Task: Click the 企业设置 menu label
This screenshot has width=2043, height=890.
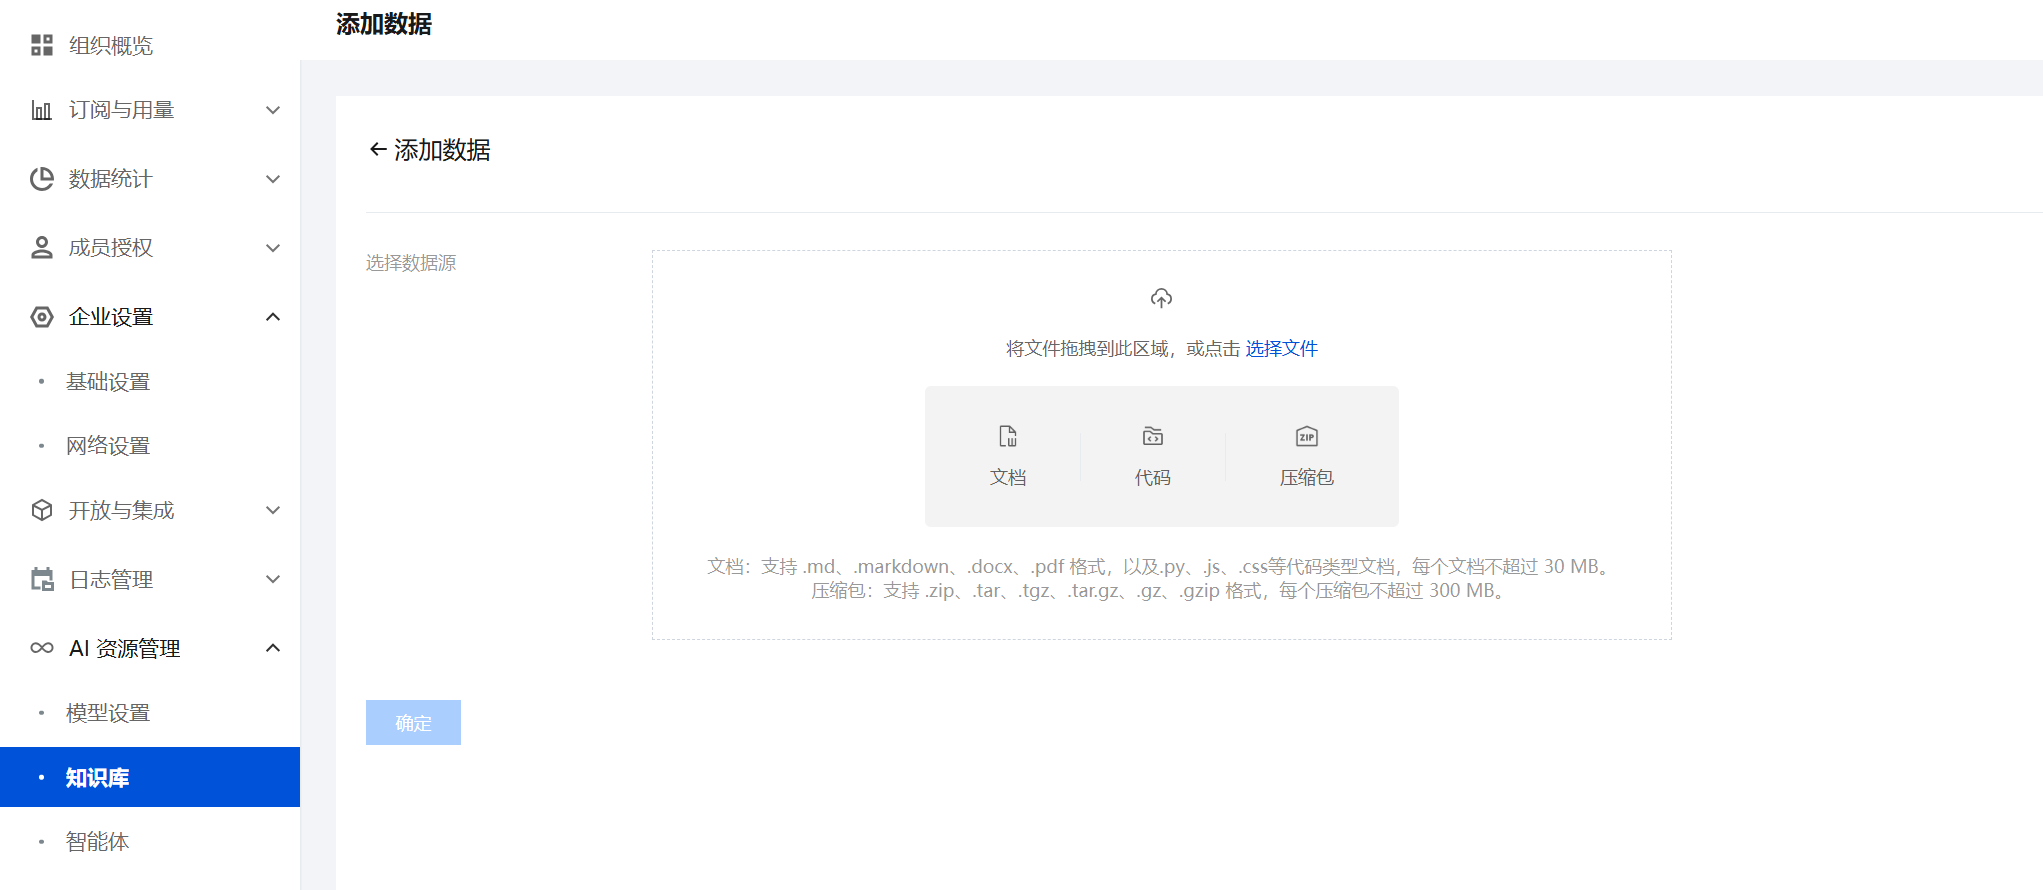Action: tap(111, 317)
